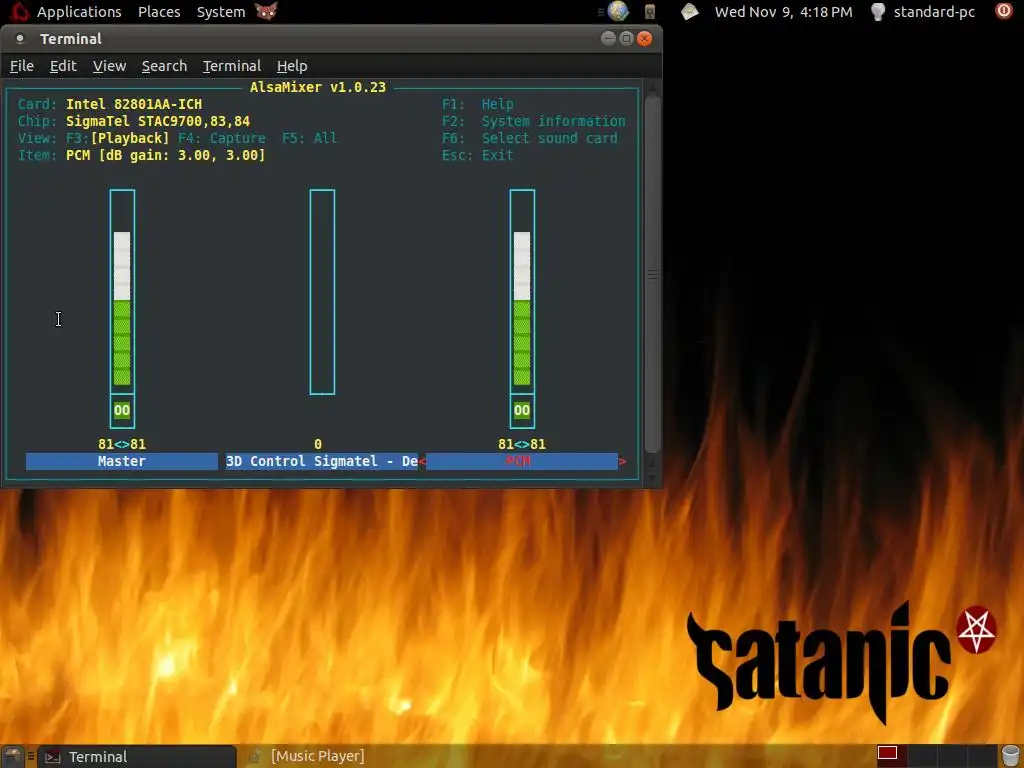Click the PCM volume bar
Screen dimensions: 1024x768
click(522, 292)
